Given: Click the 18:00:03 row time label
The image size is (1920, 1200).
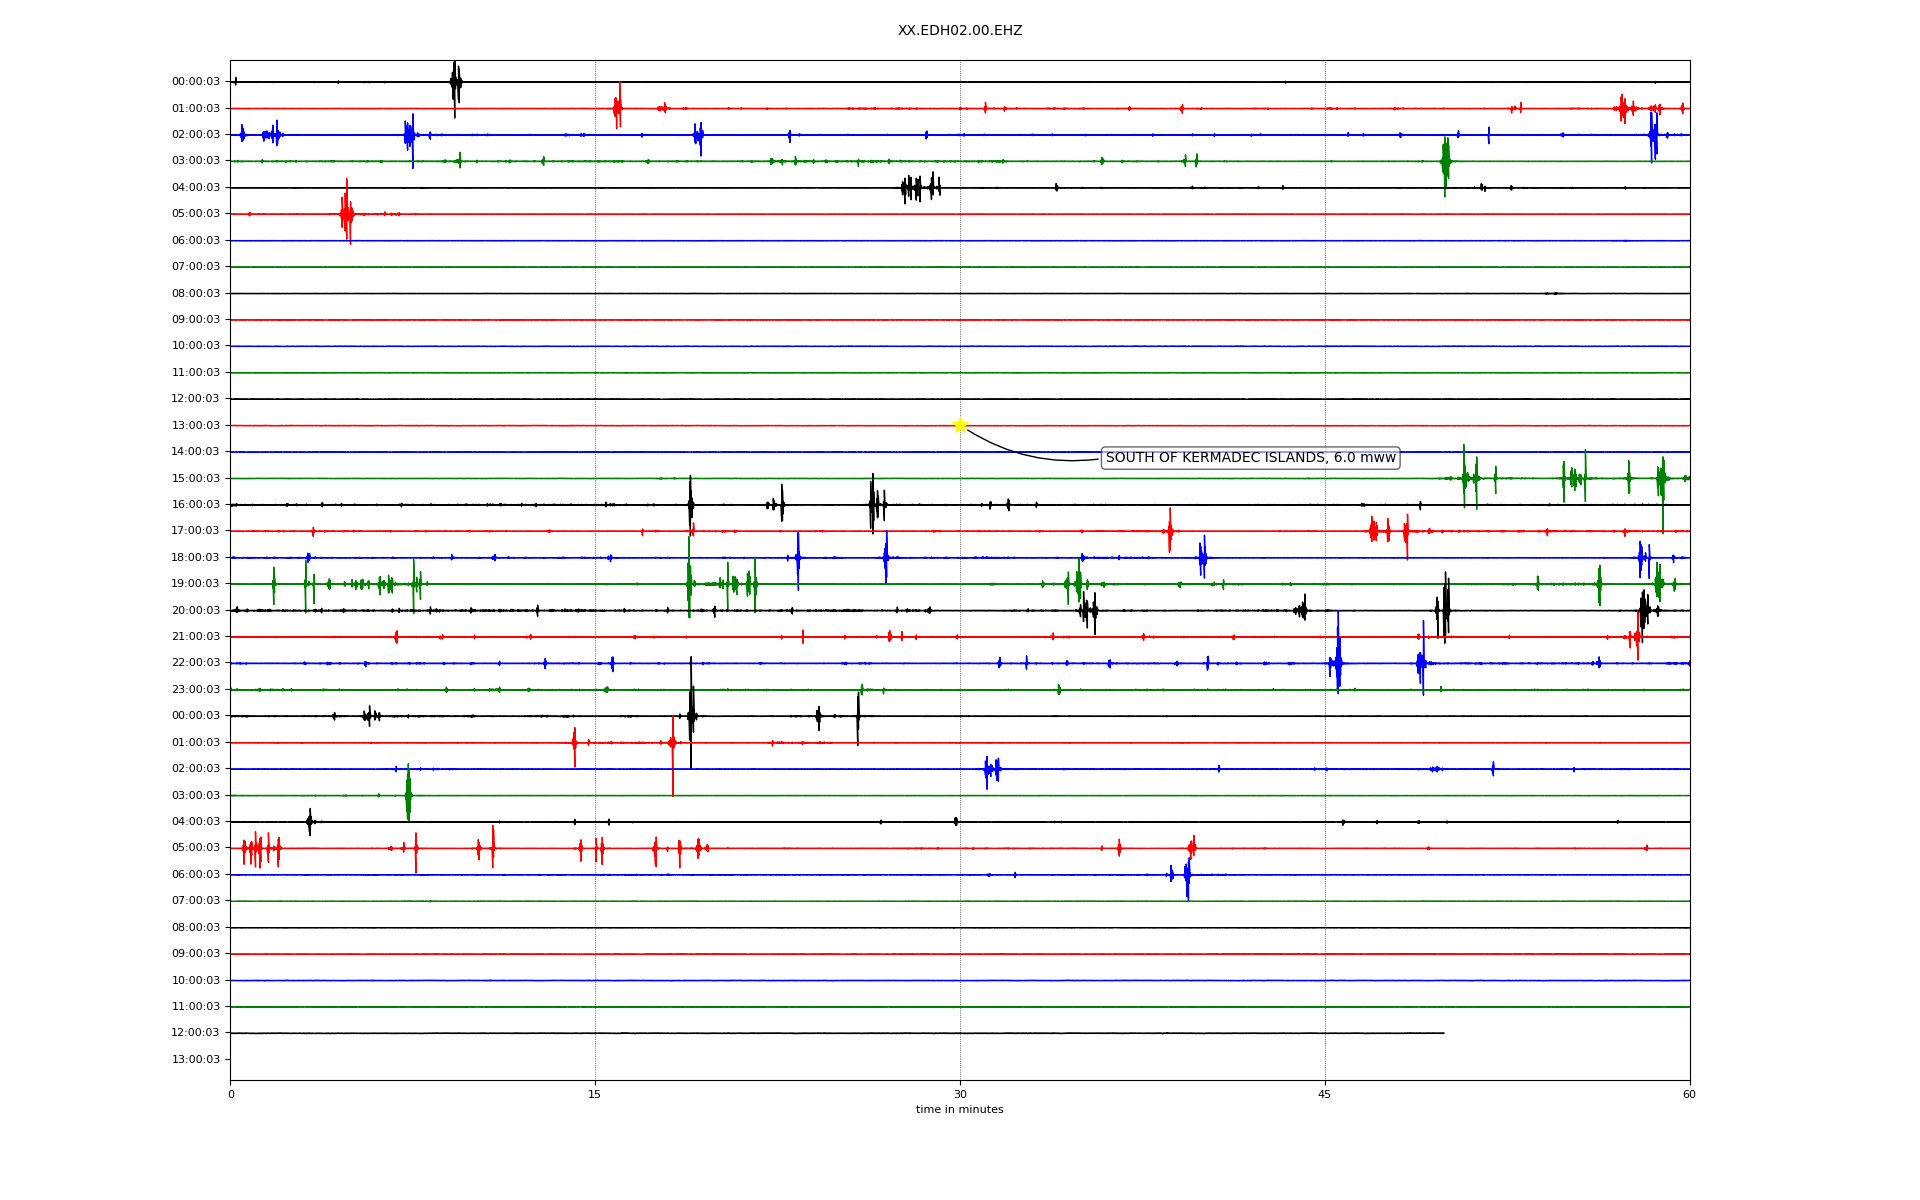Looking at the screenshot, I should pyautogui.click(x=196, y=558).
